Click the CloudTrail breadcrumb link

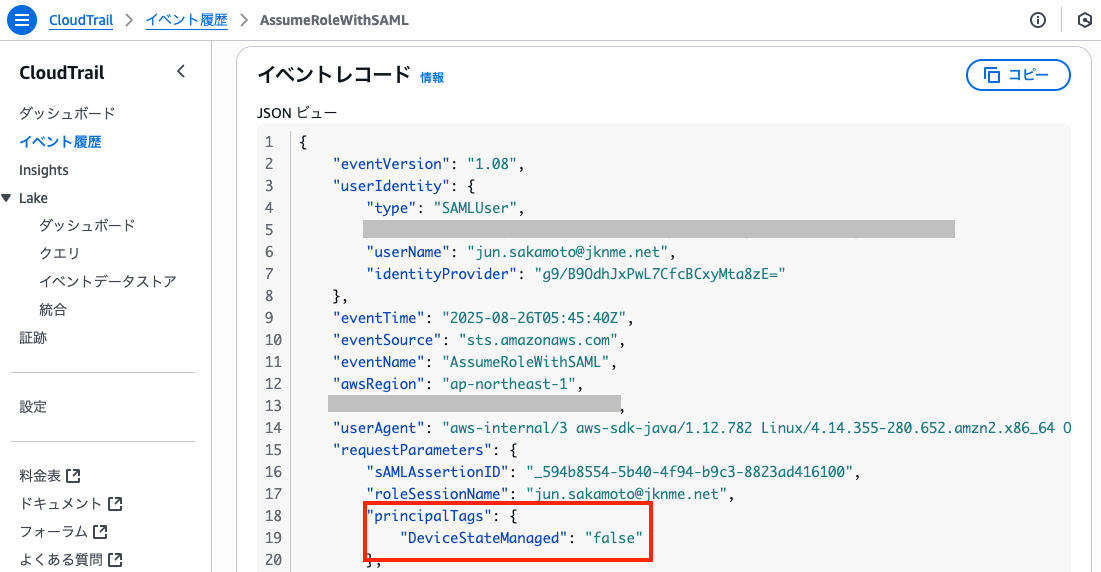click(x=81, y=20)
